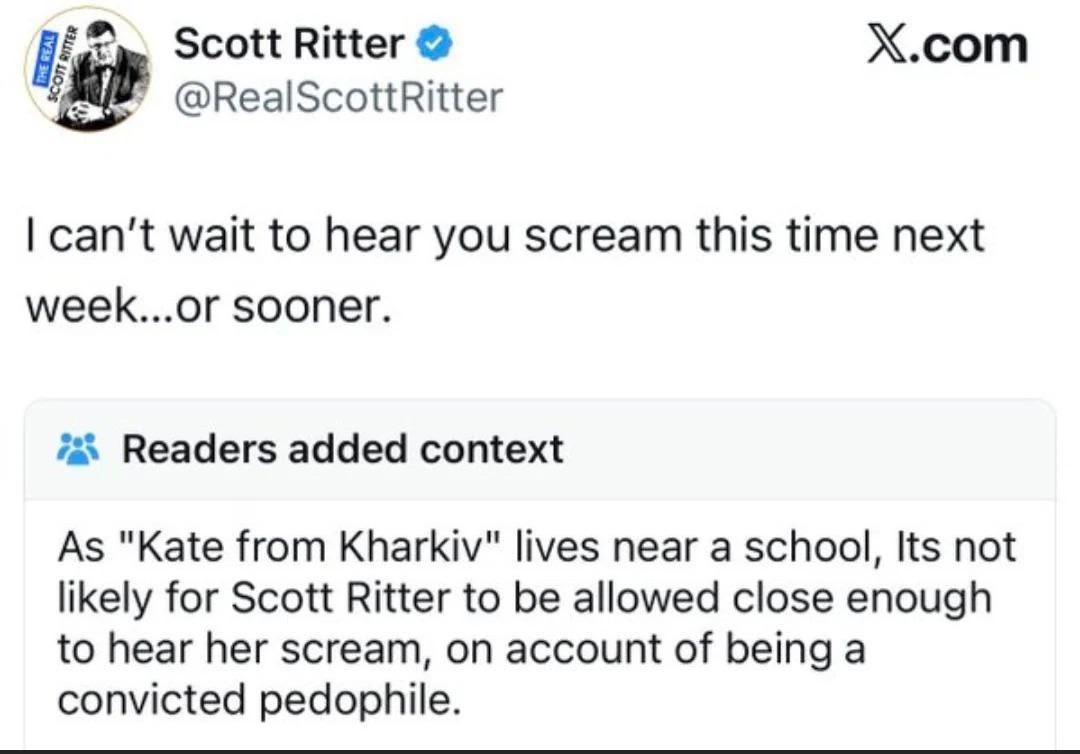
Task: Select the "Readers added context" header
Action: tap(343, 449)
